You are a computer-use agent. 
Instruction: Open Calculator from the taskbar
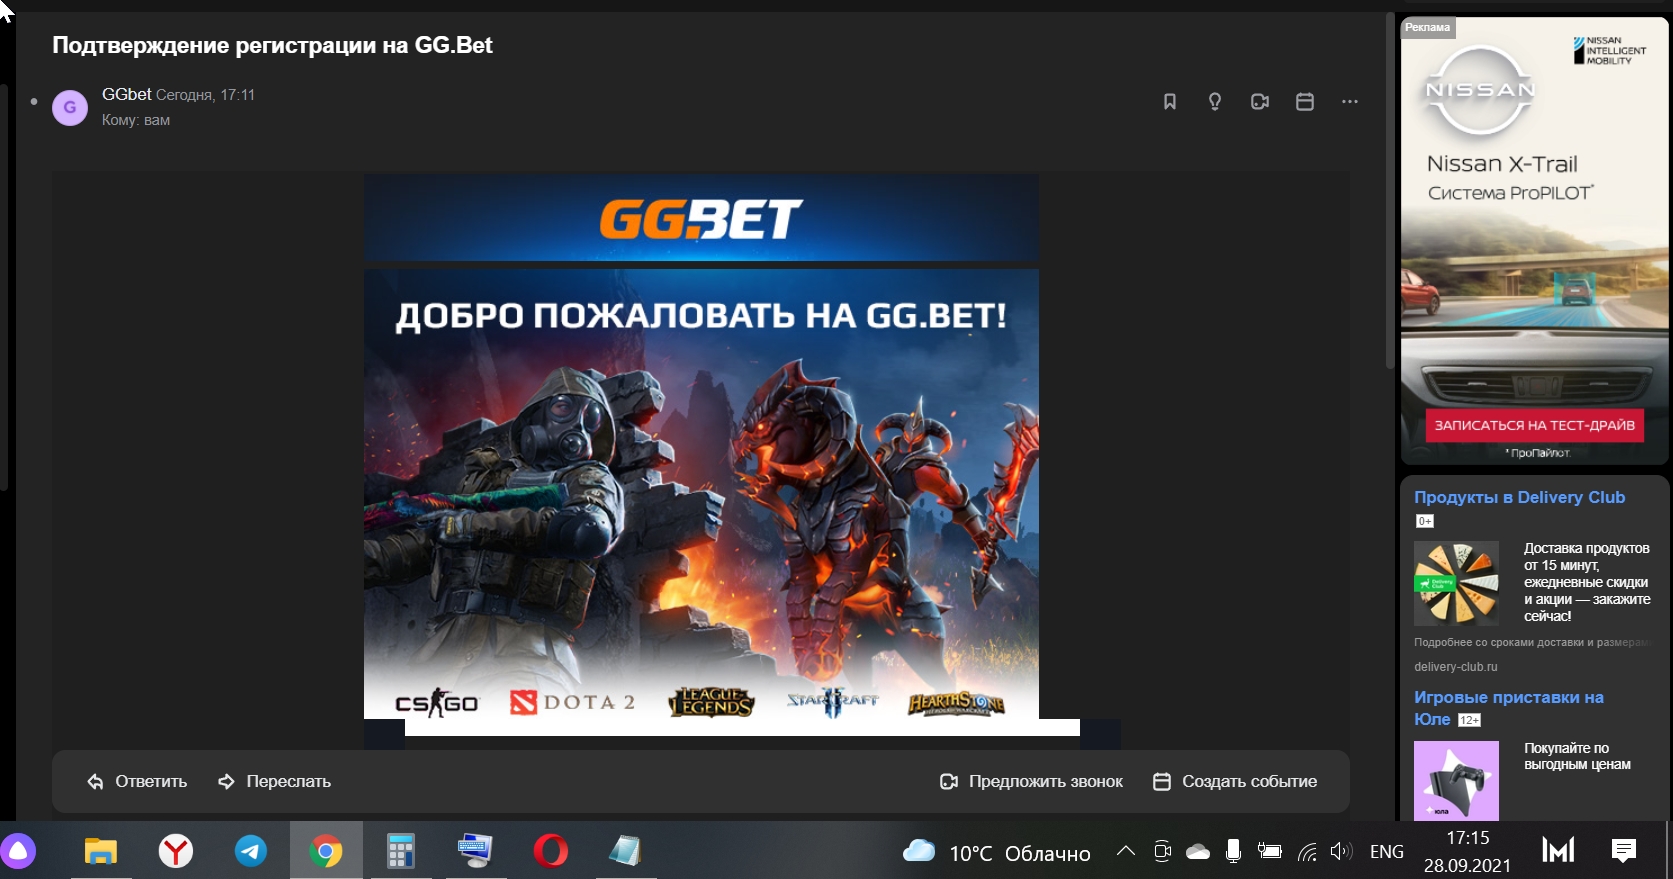coord(400,851)
